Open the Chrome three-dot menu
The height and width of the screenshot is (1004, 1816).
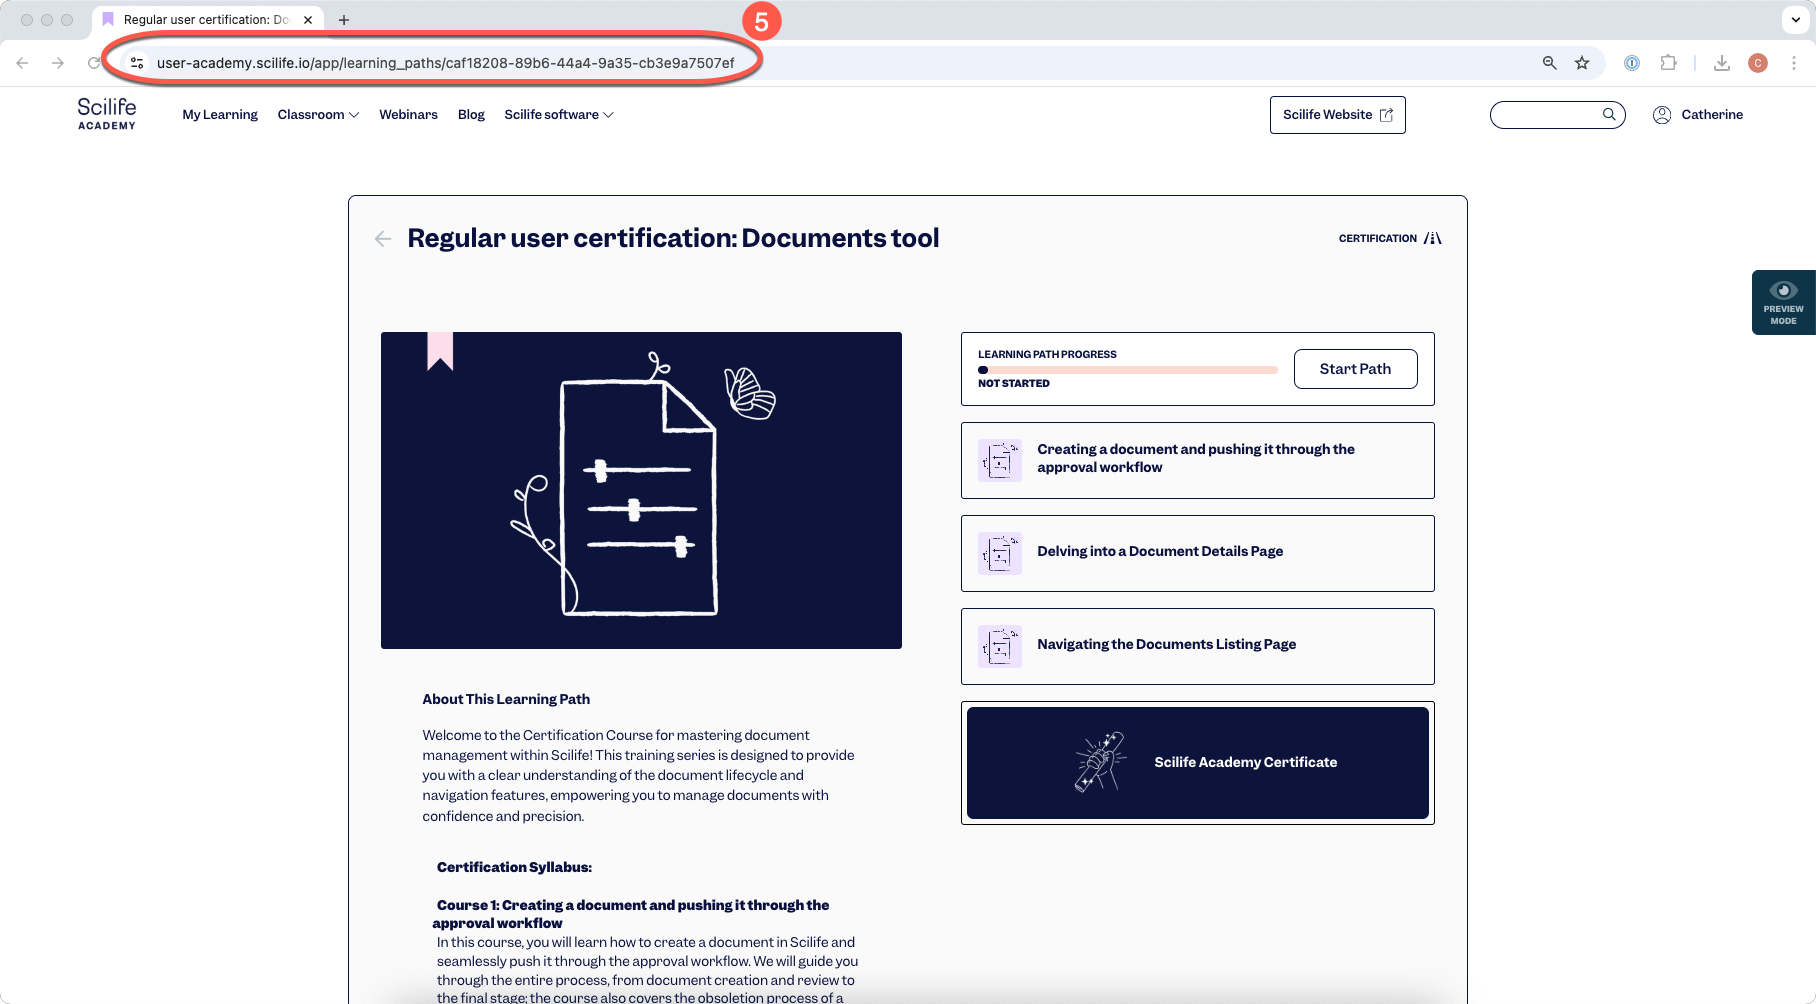(x=1794, y=63)
